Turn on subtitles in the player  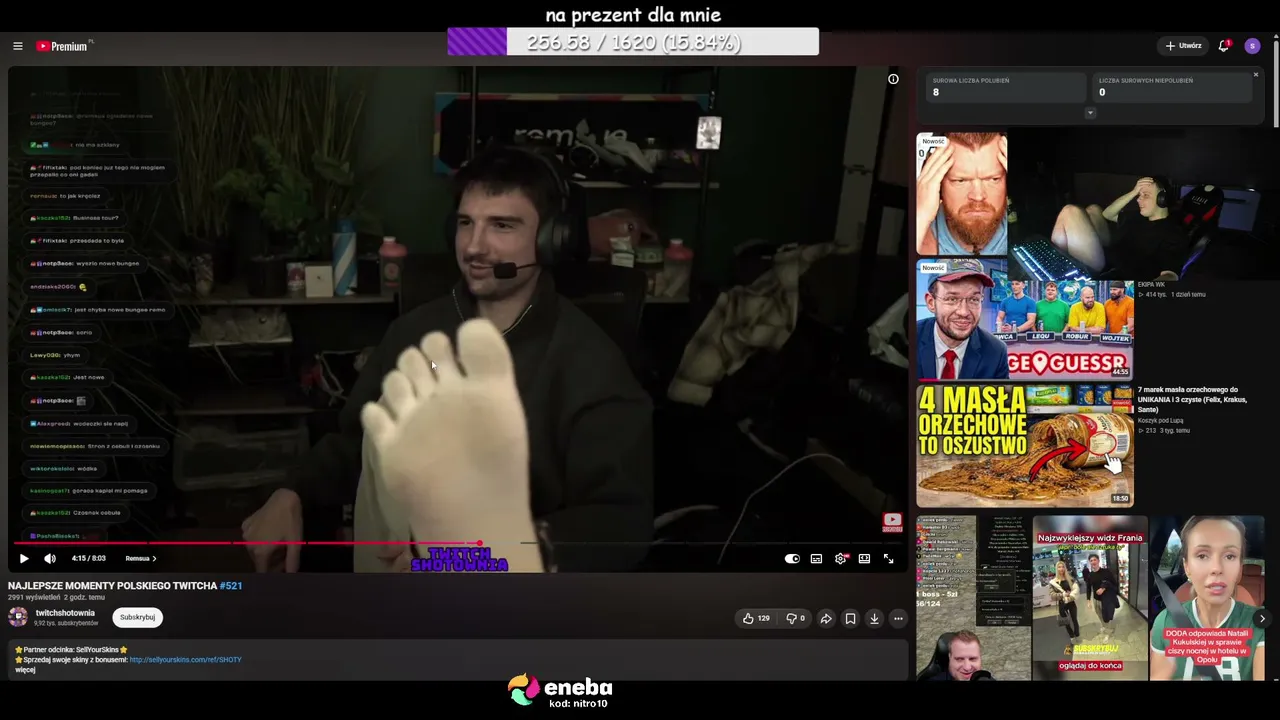coord(816,559)
